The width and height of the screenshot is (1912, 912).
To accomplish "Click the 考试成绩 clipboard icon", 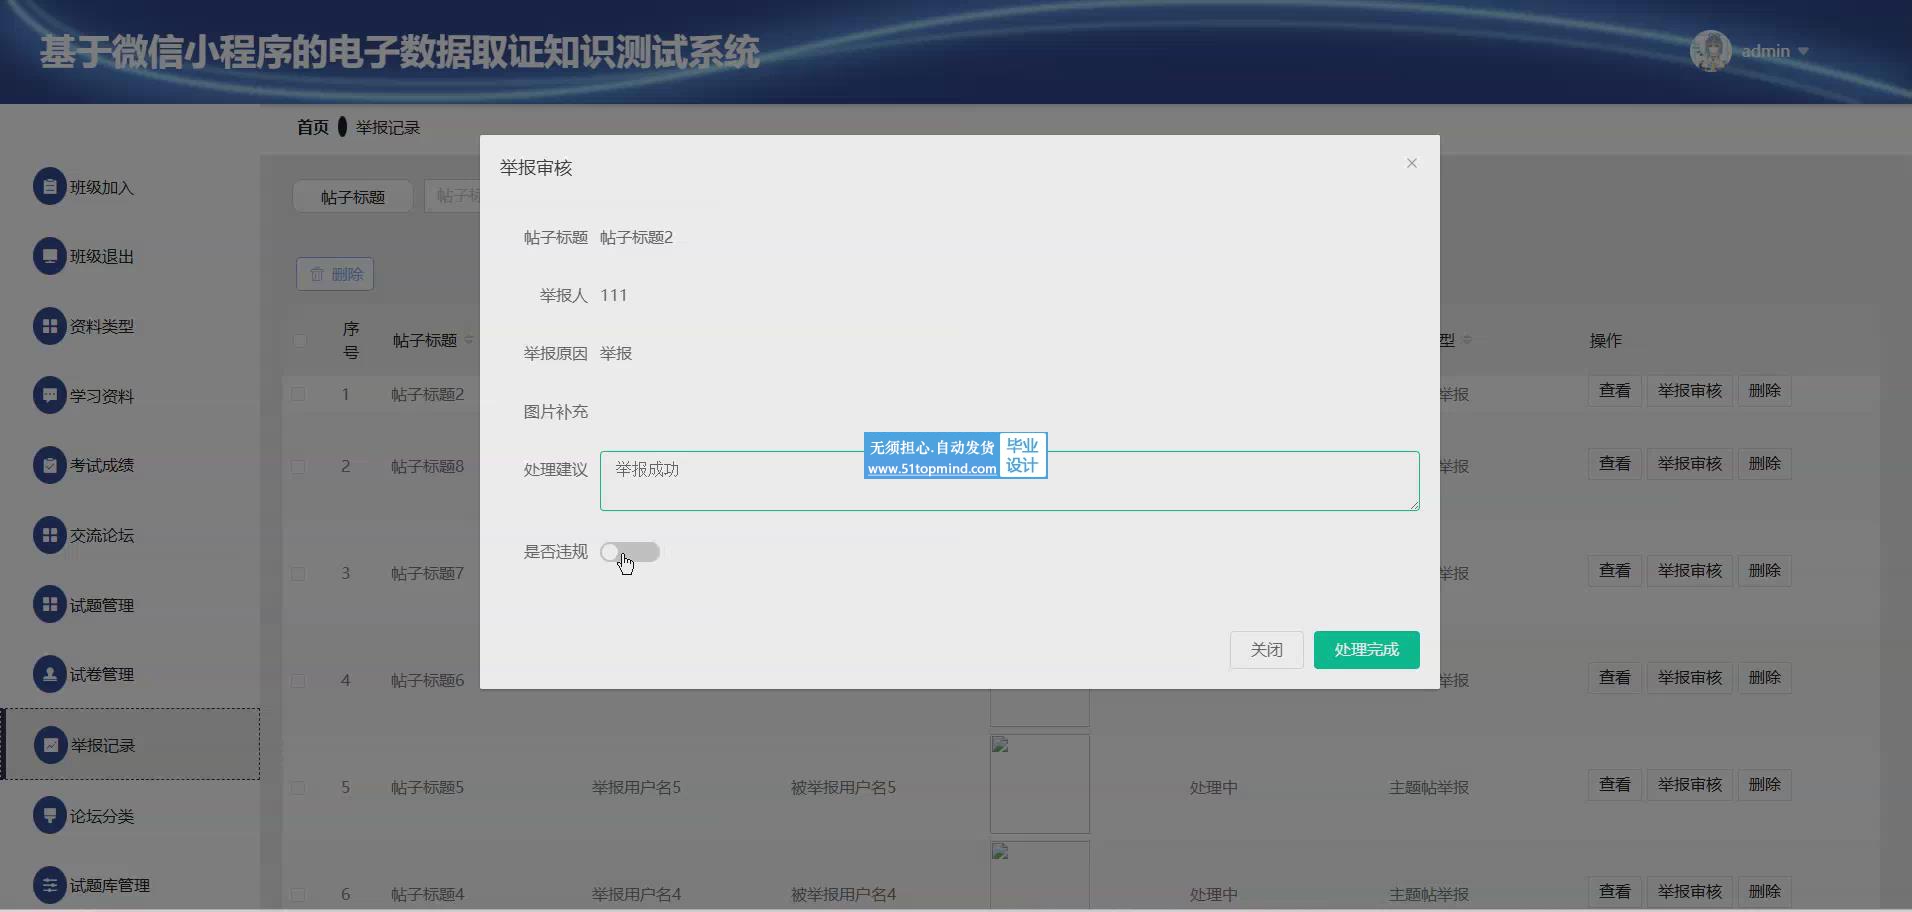I will pyautogui.click(x=49, y=465).
